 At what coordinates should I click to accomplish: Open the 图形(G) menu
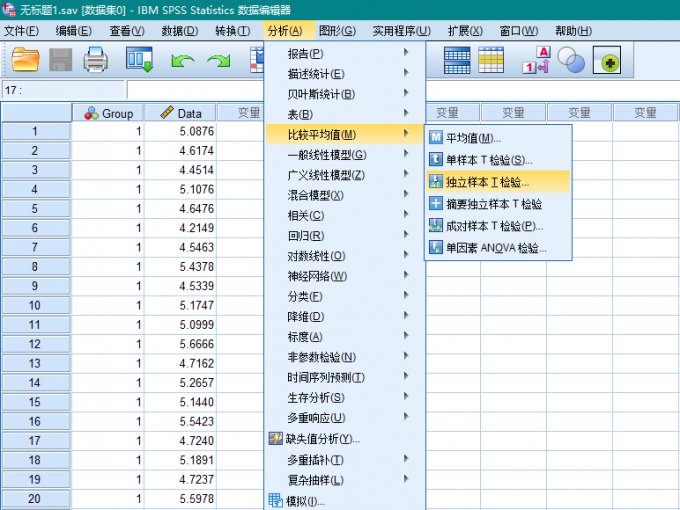coord(337,31)
